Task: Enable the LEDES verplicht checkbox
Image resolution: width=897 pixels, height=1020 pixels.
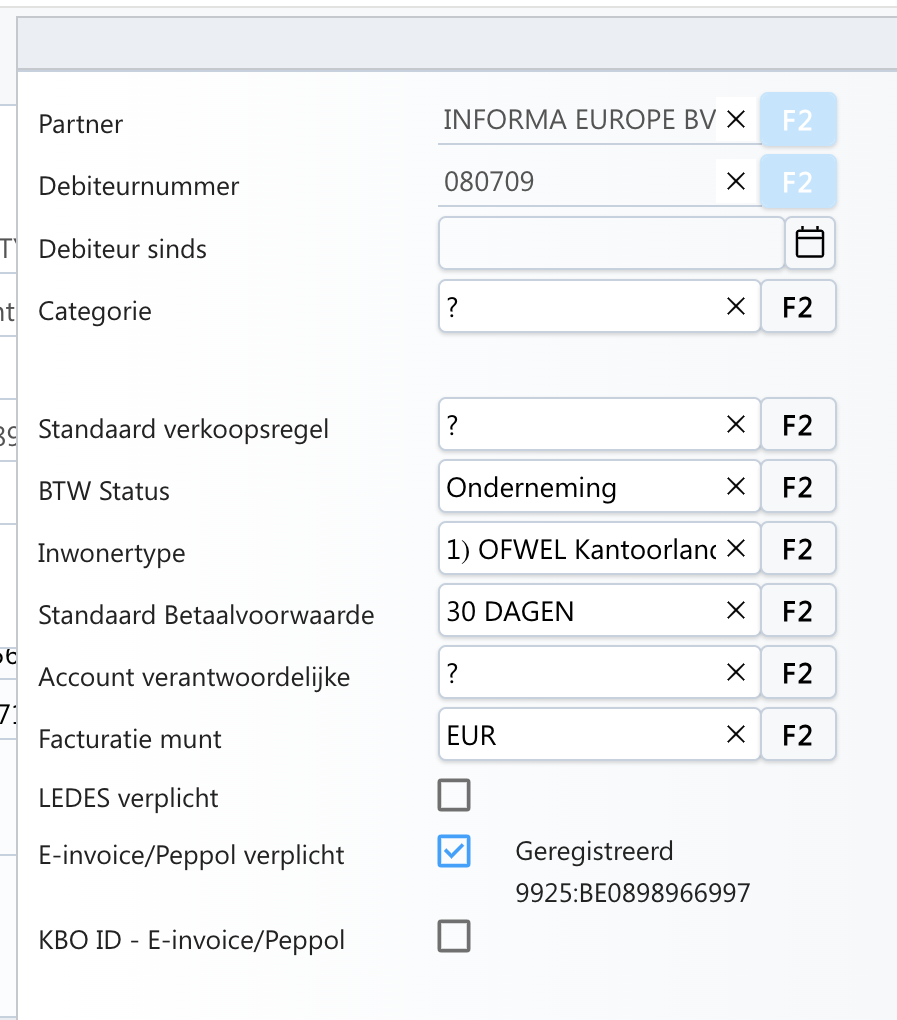Action: point(454,796)
